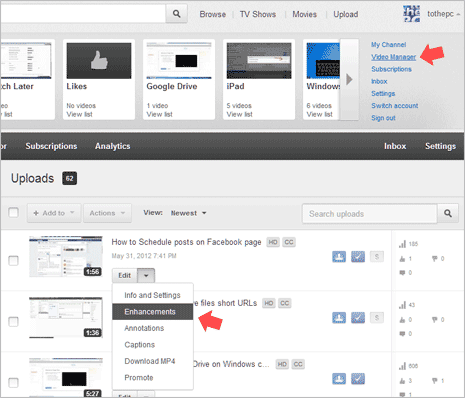
Task: Click thumbs-down icon in Facebook video stats
Action: 435,259
